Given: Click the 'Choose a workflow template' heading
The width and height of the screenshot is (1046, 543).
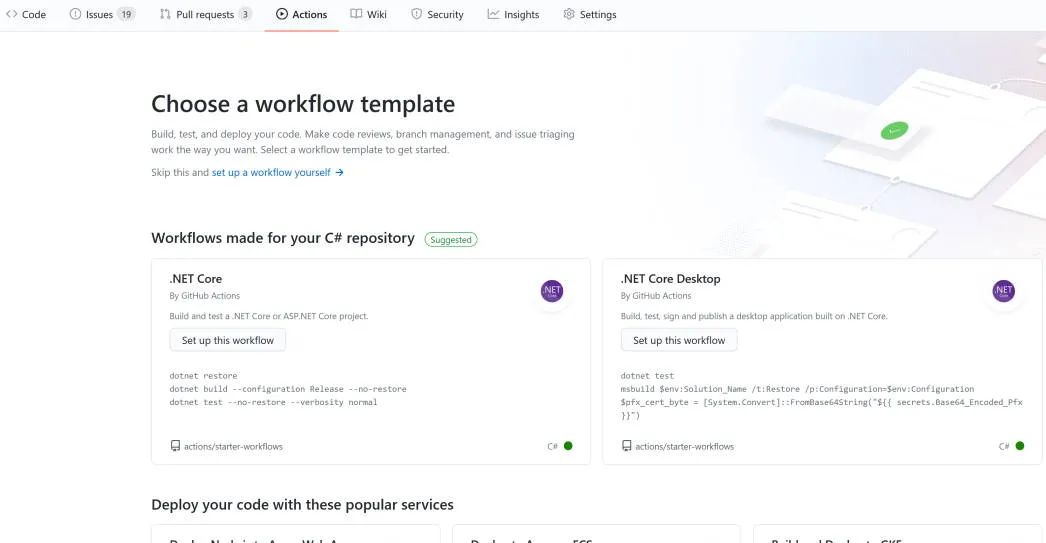Looking at the screenshot, I should (x=303, y=104).
